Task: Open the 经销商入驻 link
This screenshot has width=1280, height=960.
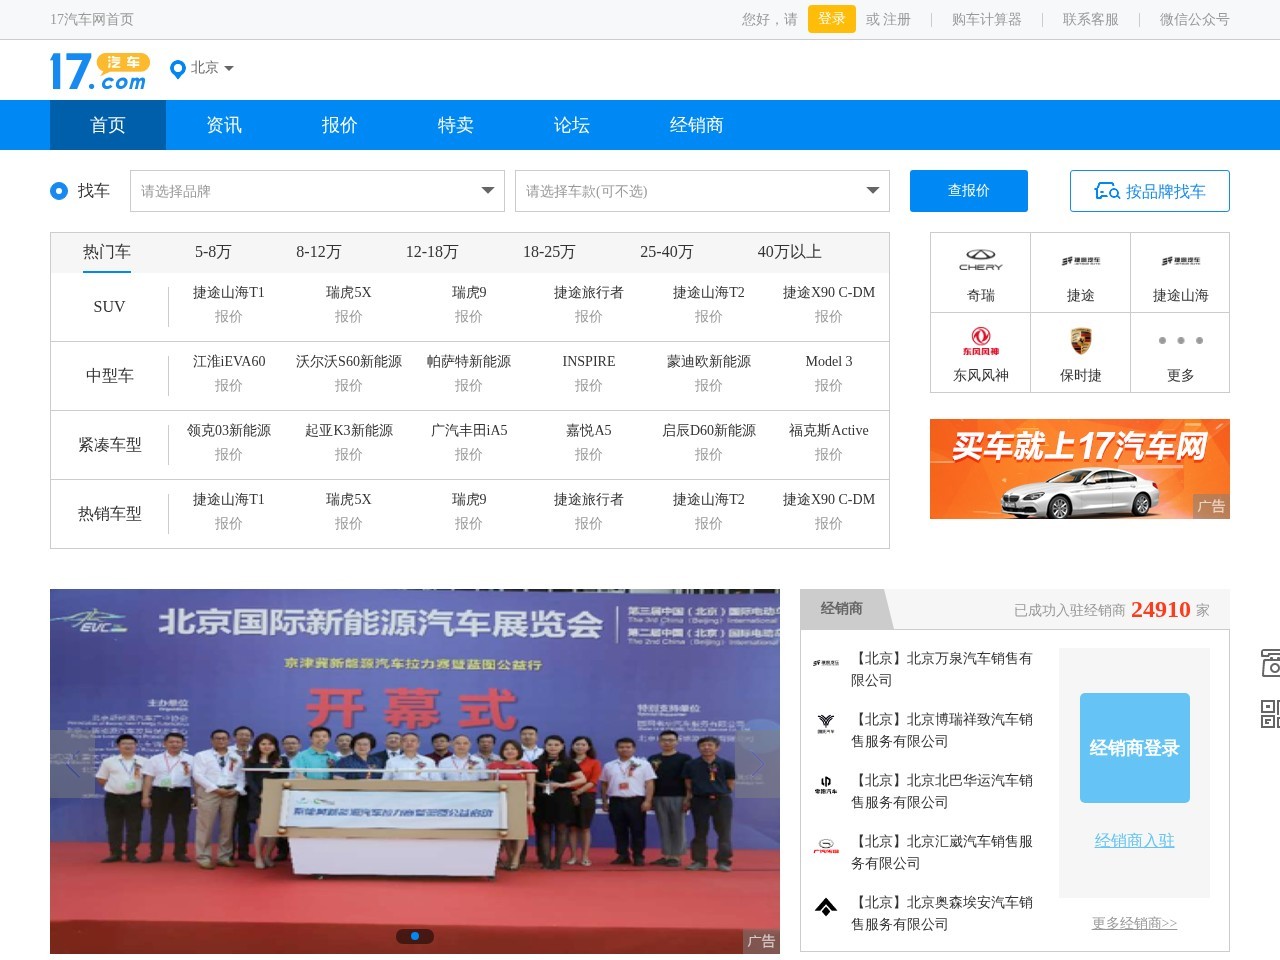Action: coord(1134,841)
